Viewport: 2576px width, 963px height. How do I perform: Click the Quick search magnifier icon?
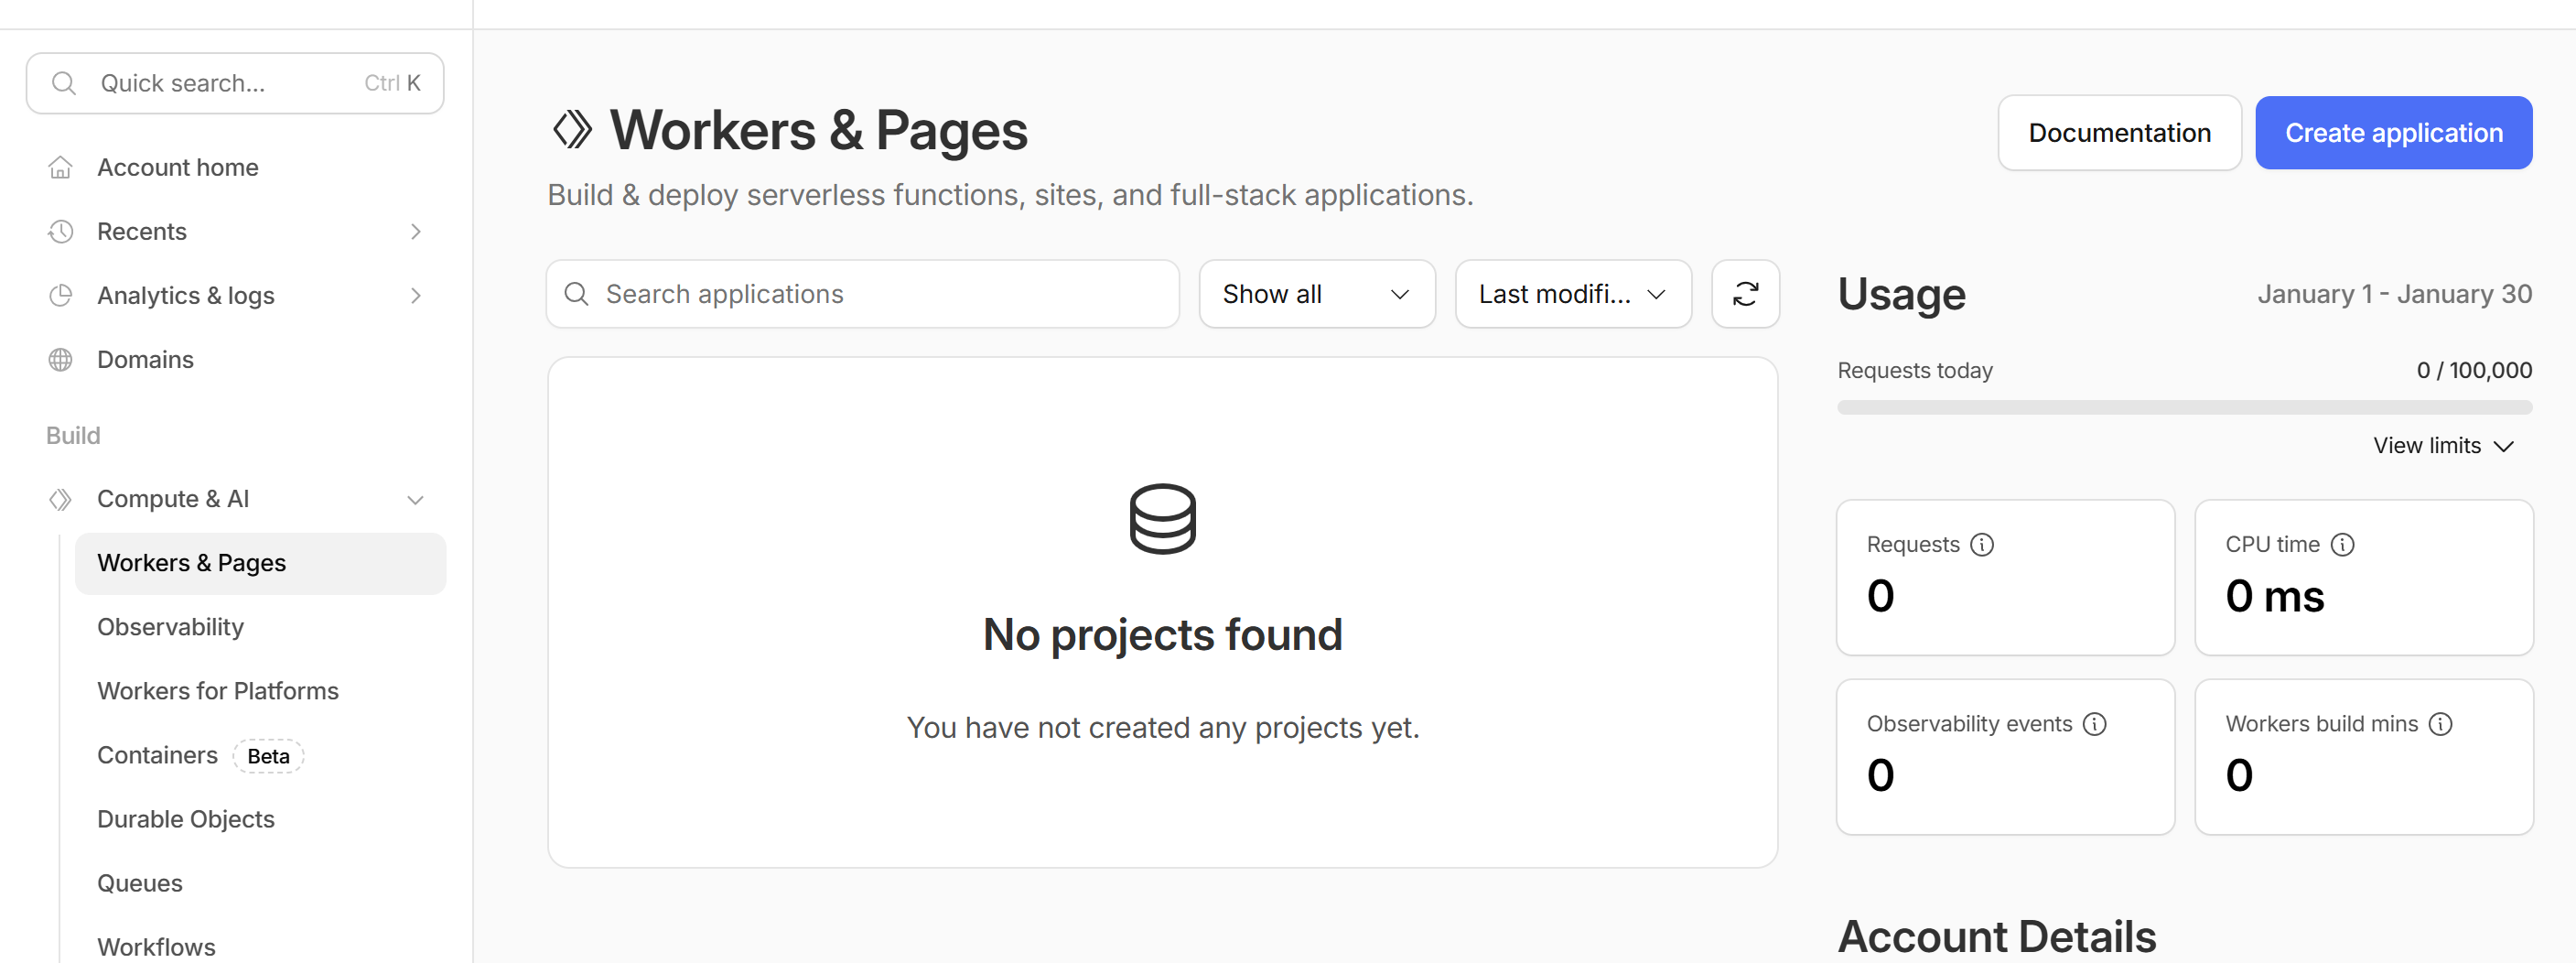pos(64,83)
